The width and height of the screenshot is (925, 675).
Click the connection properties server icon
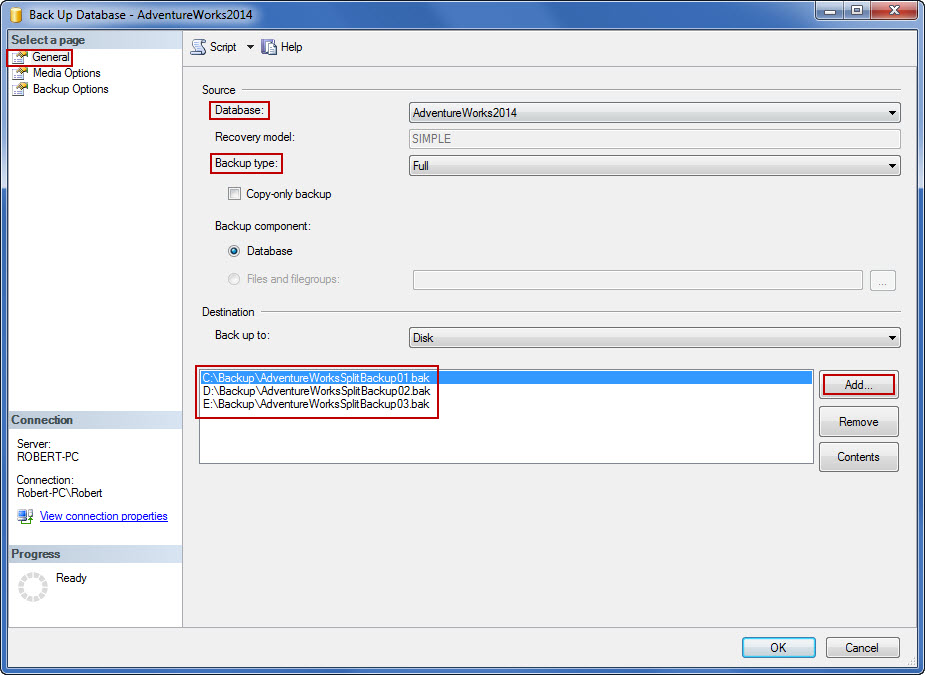[24, 515]
